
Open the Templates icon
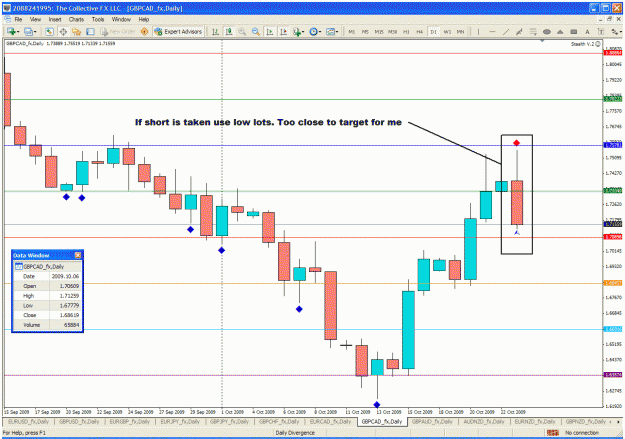pos(330,31)
